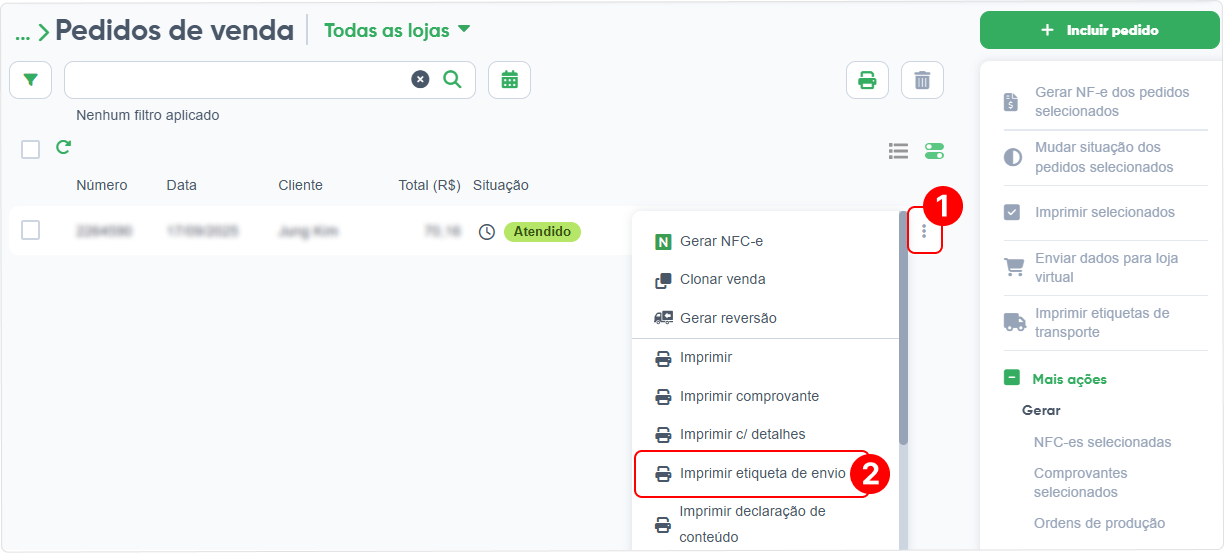The width and height of the screenshot is (1224, 553).
Task: Click the Situação column header
Action: click(x=501, y=185)
